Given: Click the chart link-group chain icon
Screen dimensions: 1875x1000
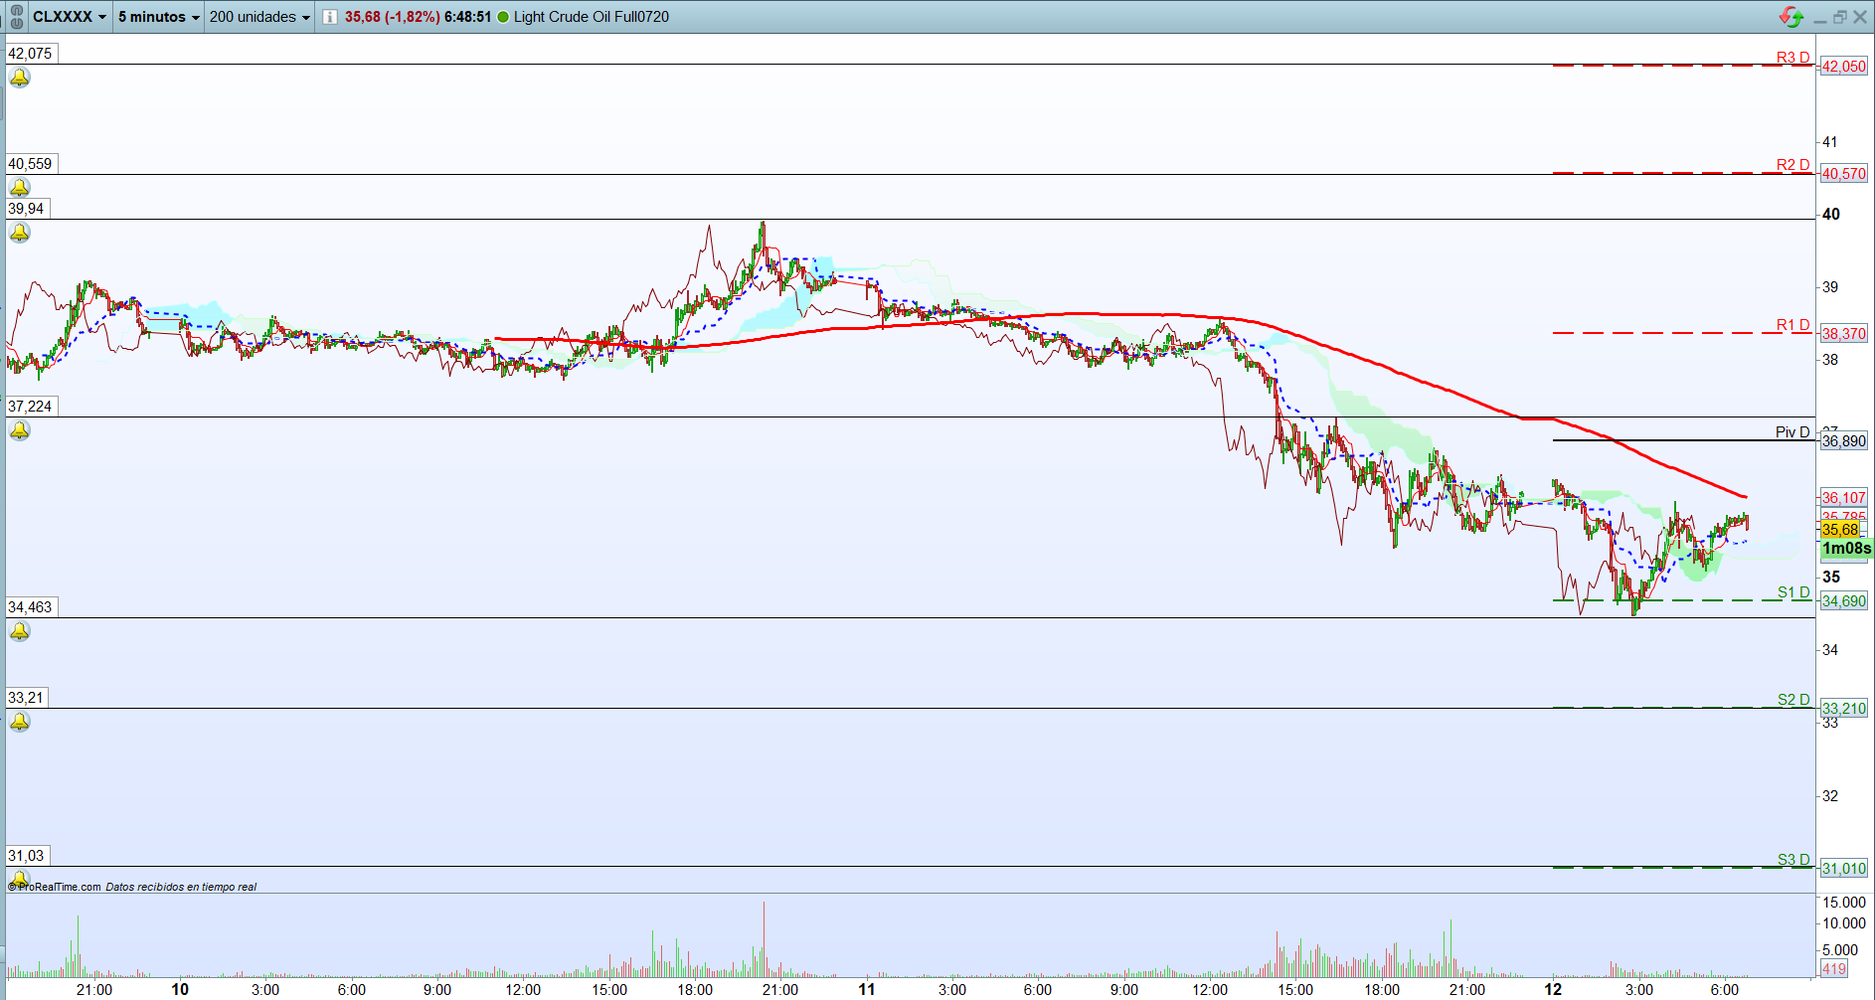Looking at the screenshot, I should pyautogui.click(x=16, y=17).
